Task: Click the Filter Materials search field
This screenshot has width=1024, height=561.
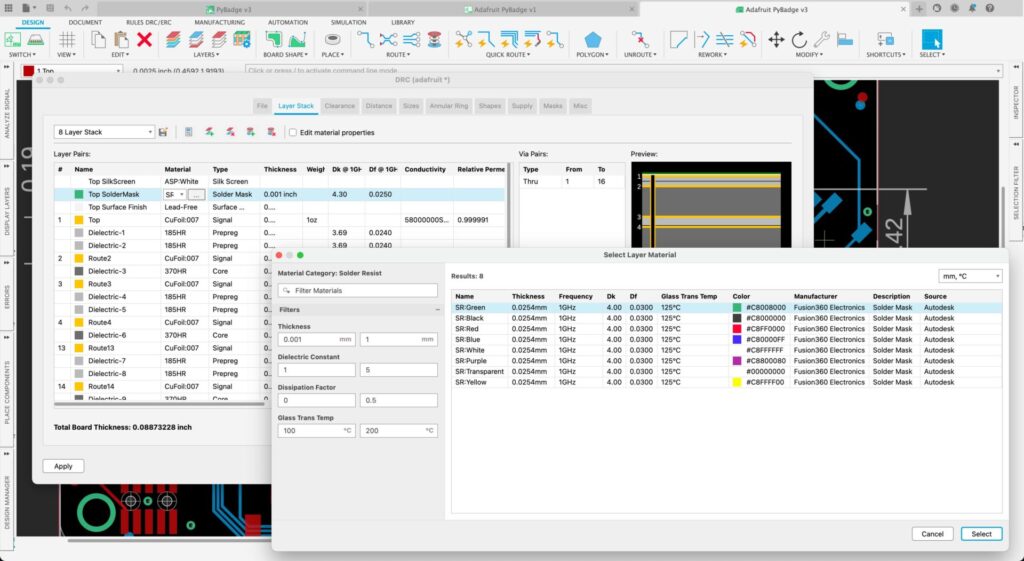Action: pos(357,290)
